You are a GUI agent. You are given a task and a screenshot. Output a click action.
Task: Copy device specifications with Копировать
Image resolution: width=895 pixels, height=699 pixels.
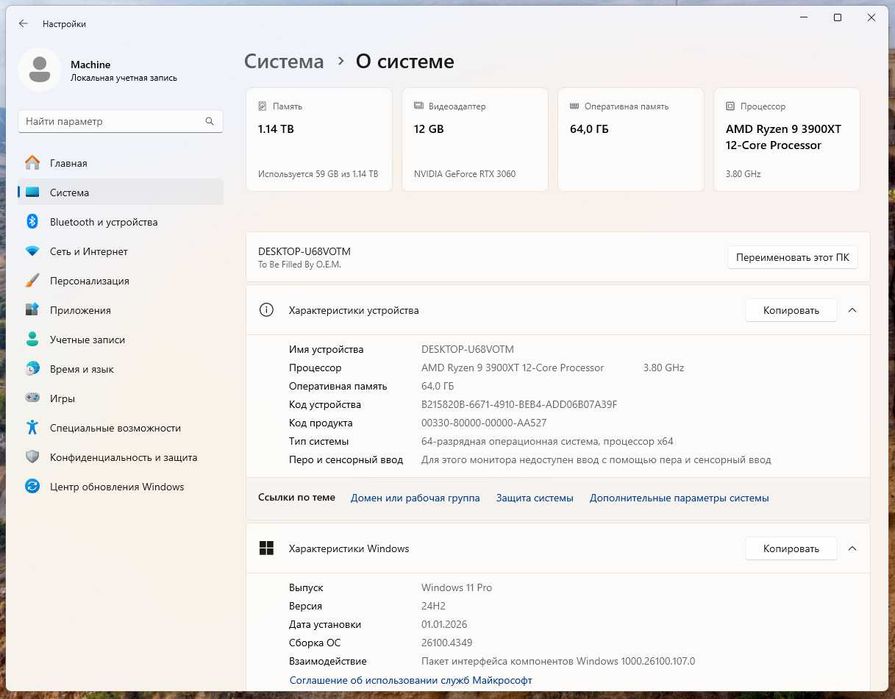791,310
